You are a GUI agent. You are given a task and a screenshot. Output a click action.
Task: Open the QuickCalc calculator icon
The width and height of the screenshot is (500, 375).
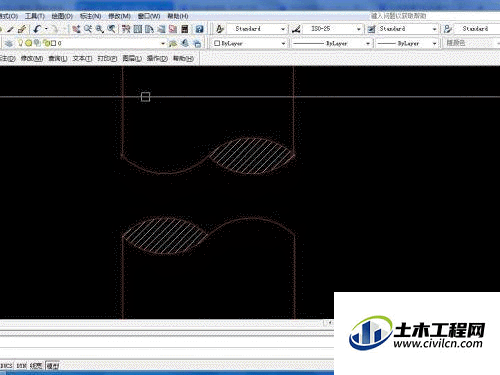184,29
